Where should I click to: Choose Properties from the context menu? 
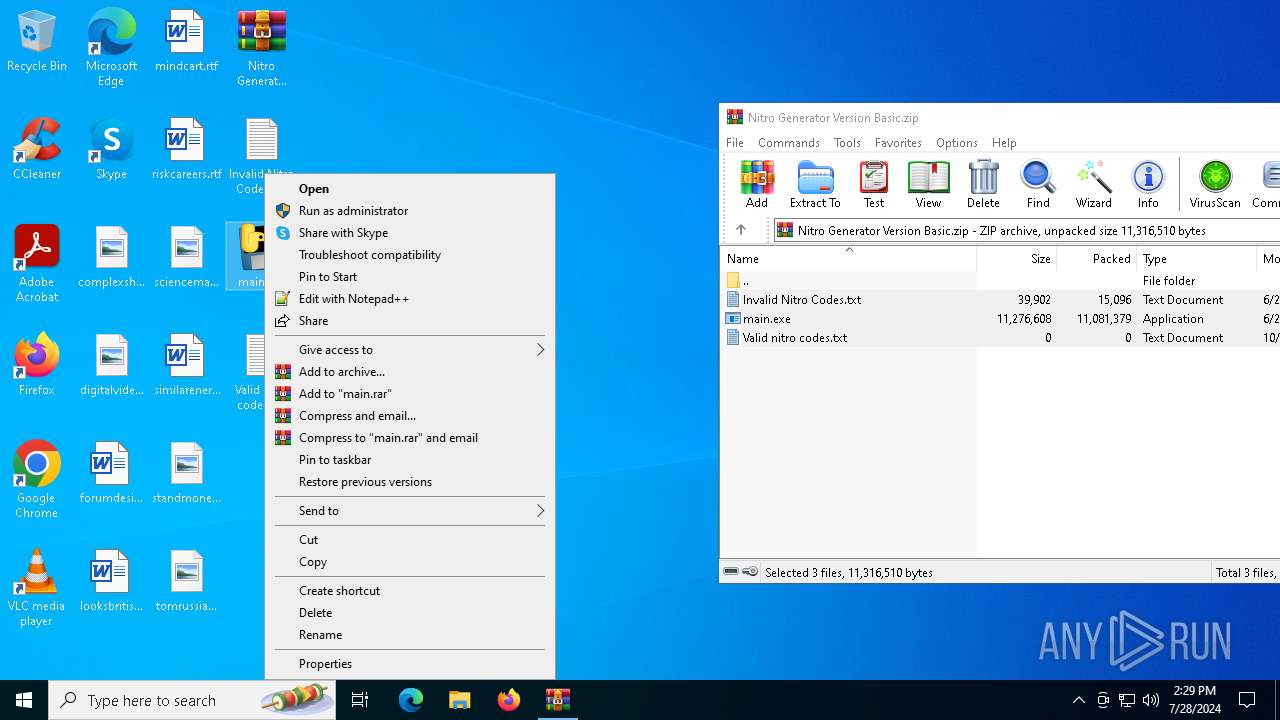pyautogui.click(x=410, y=664)
